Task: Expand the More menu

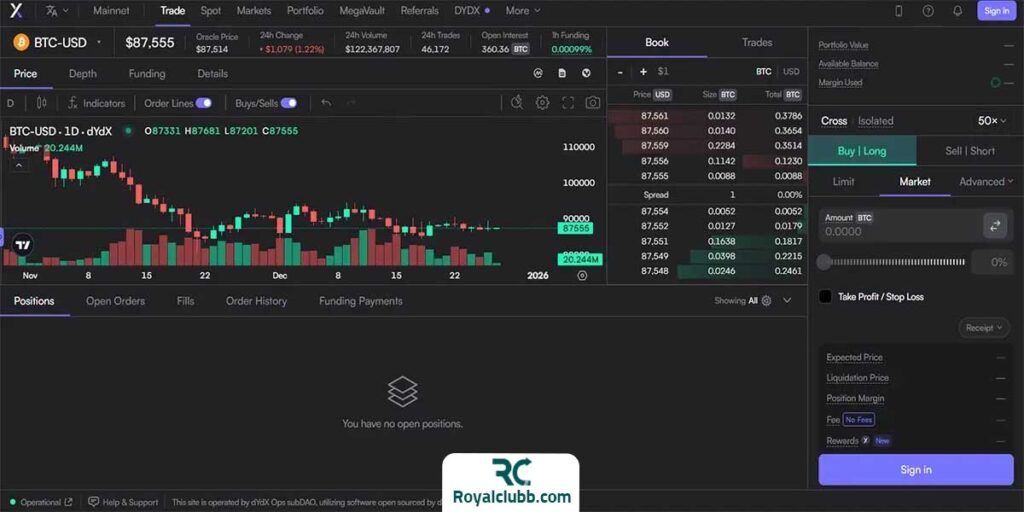Action: click(523, 10)
